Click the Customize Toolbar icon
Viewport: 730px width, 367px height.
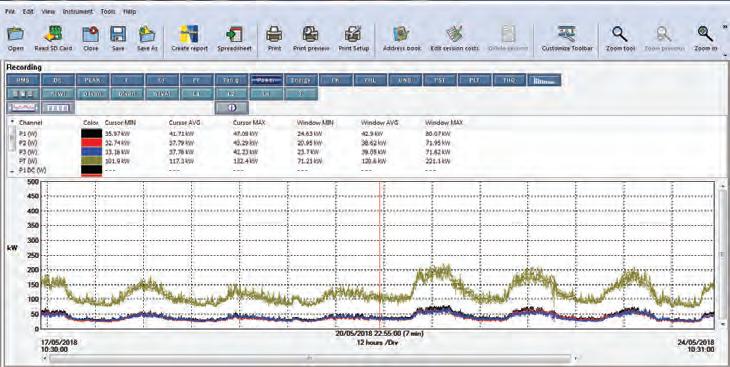(567, 35)
